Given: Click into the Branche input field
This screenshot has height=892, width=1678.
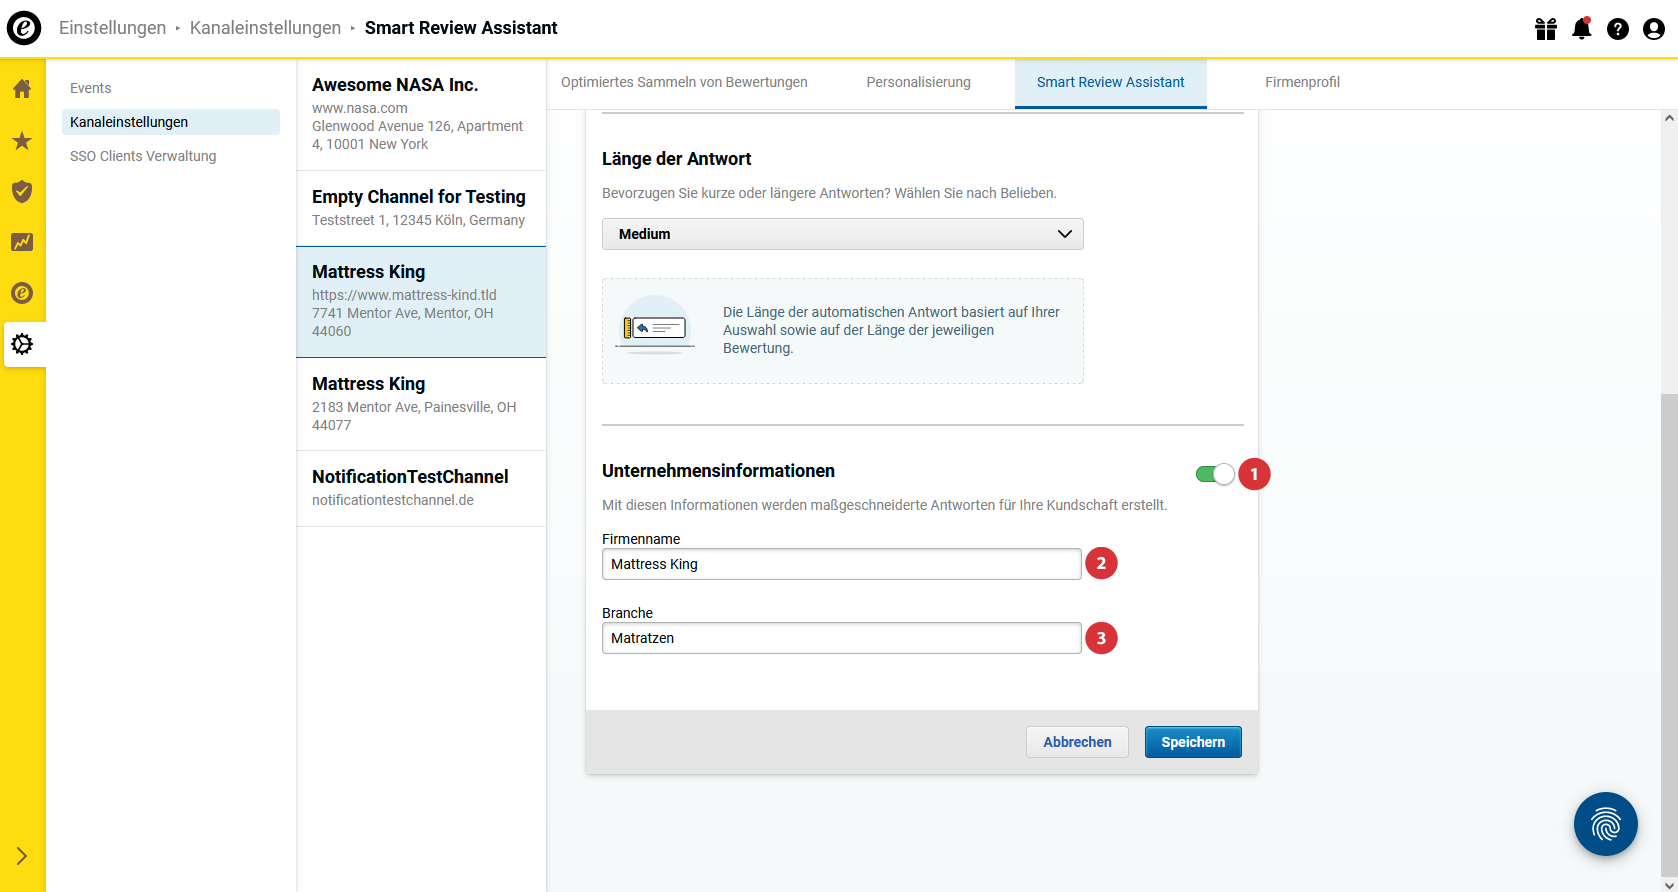Looking at the screenshot, I should (842, 638).
